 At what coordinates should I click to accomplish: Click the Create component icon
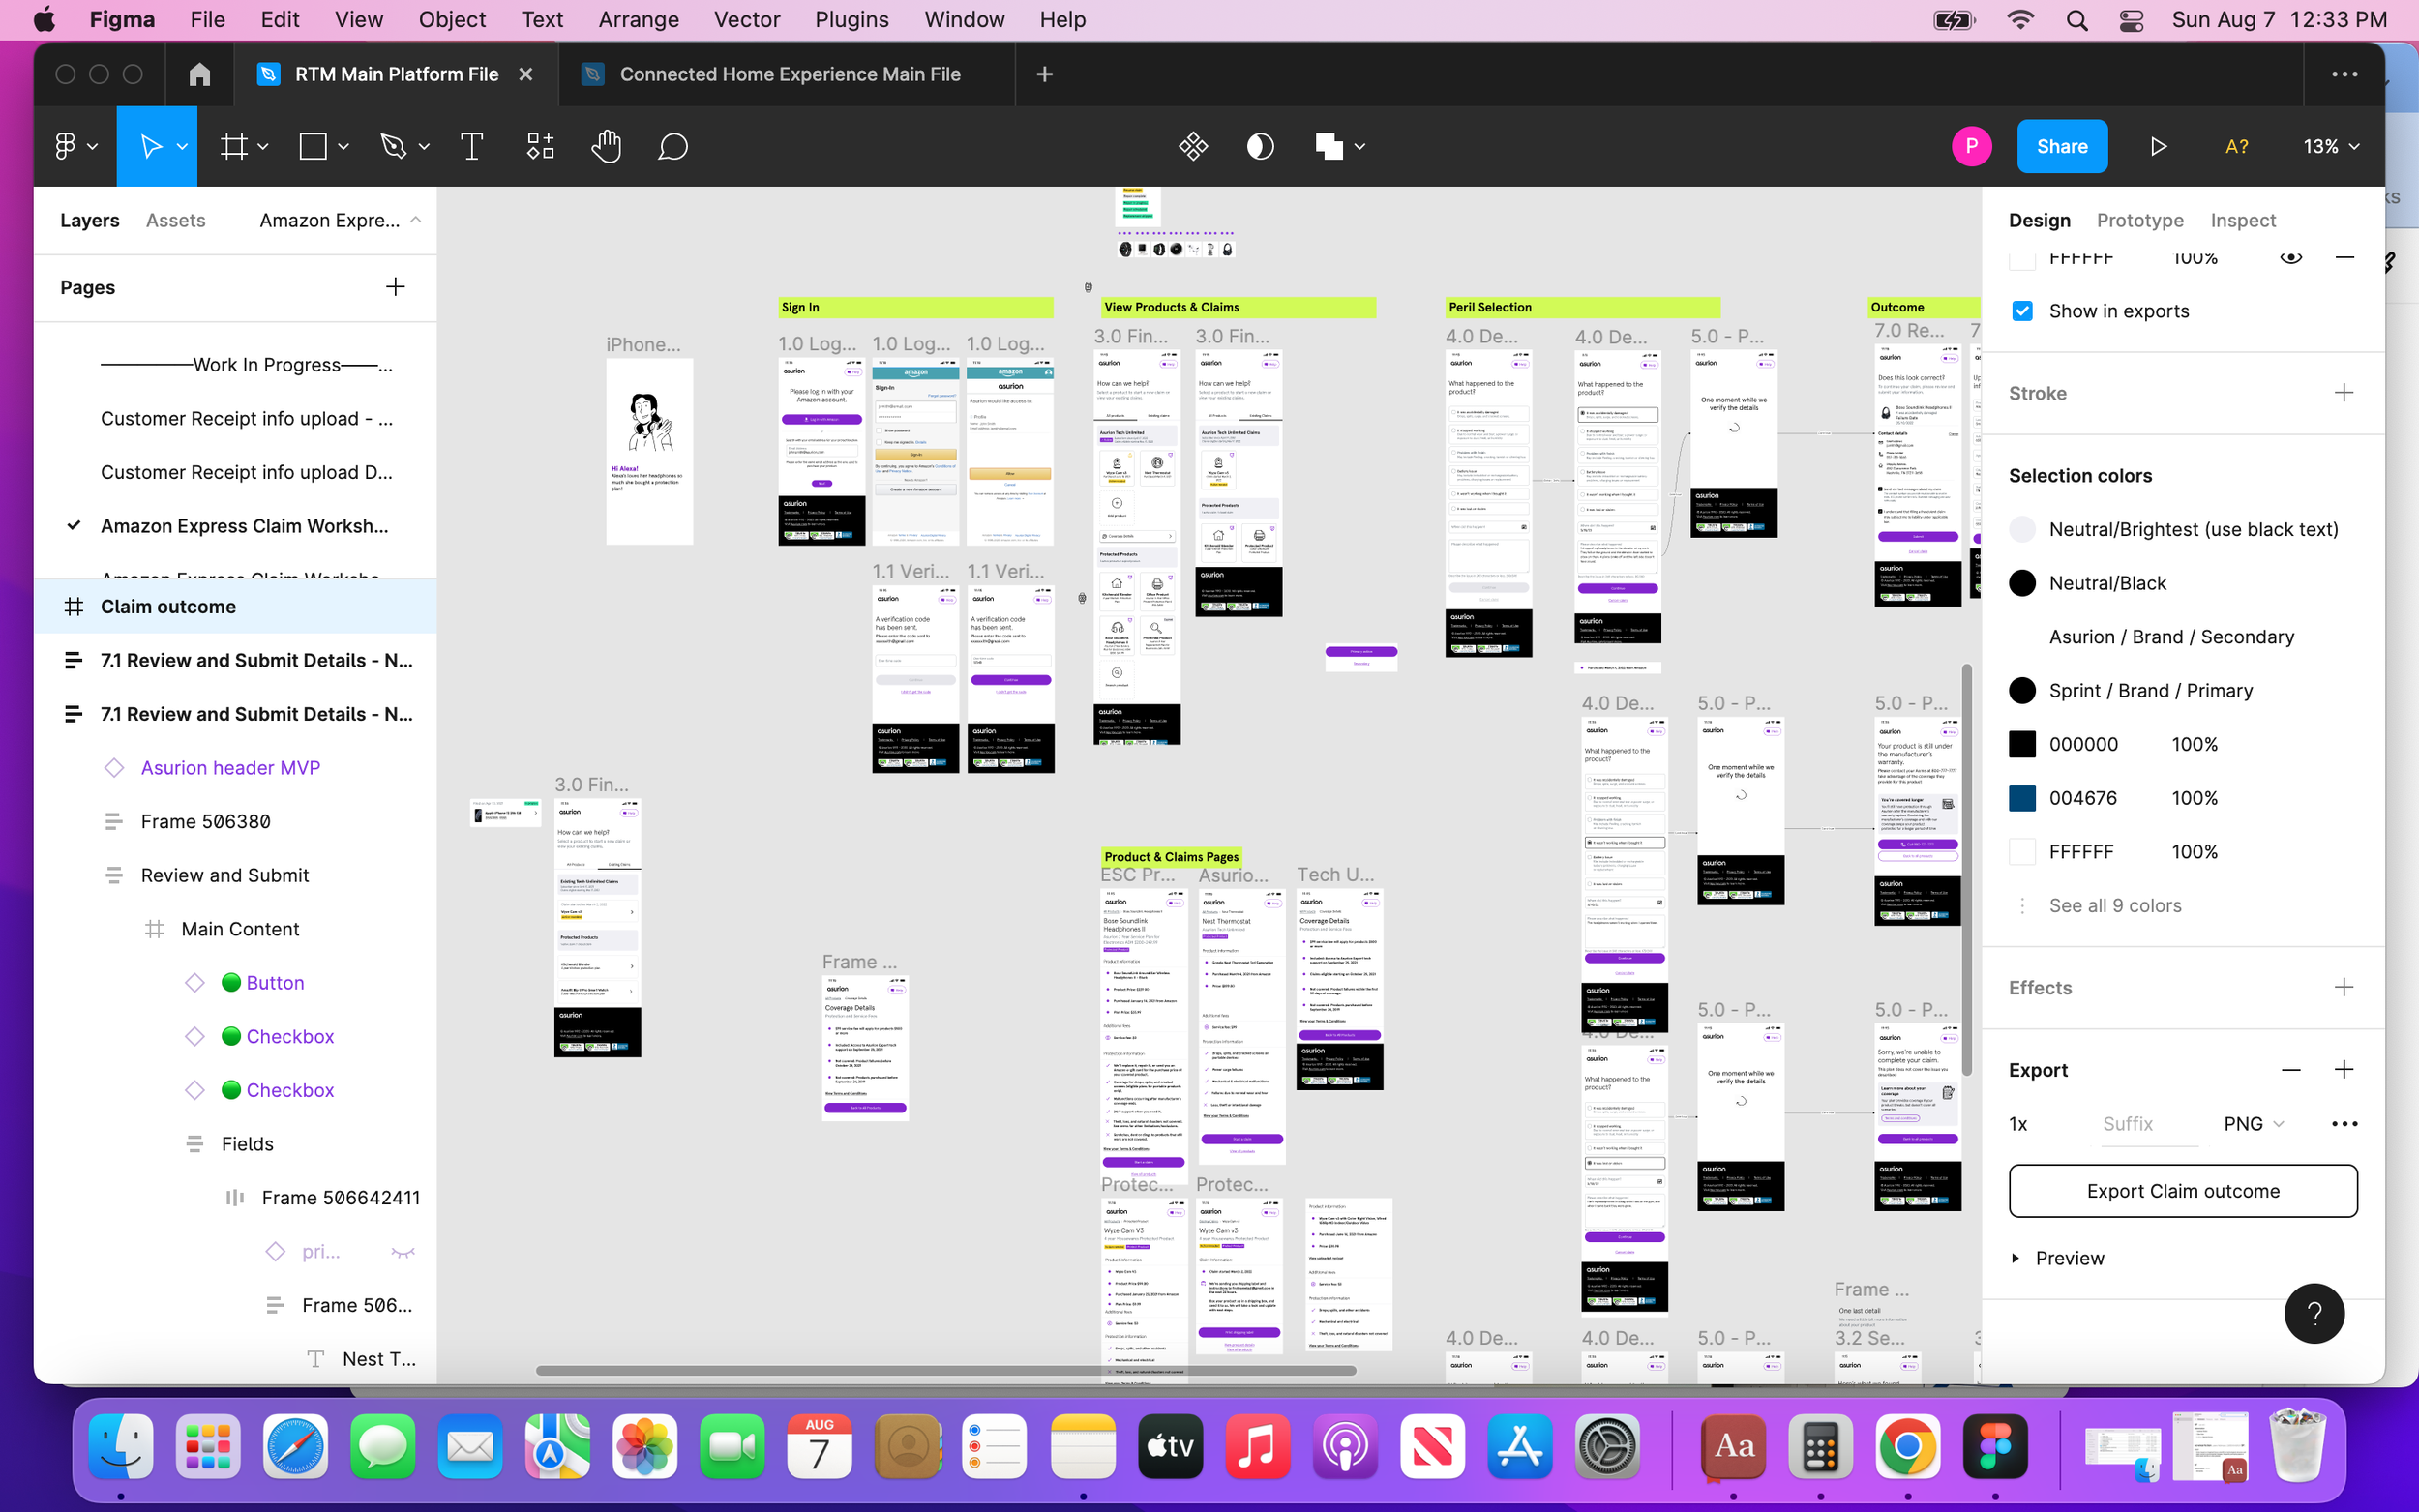click(x=1193, y=147)
